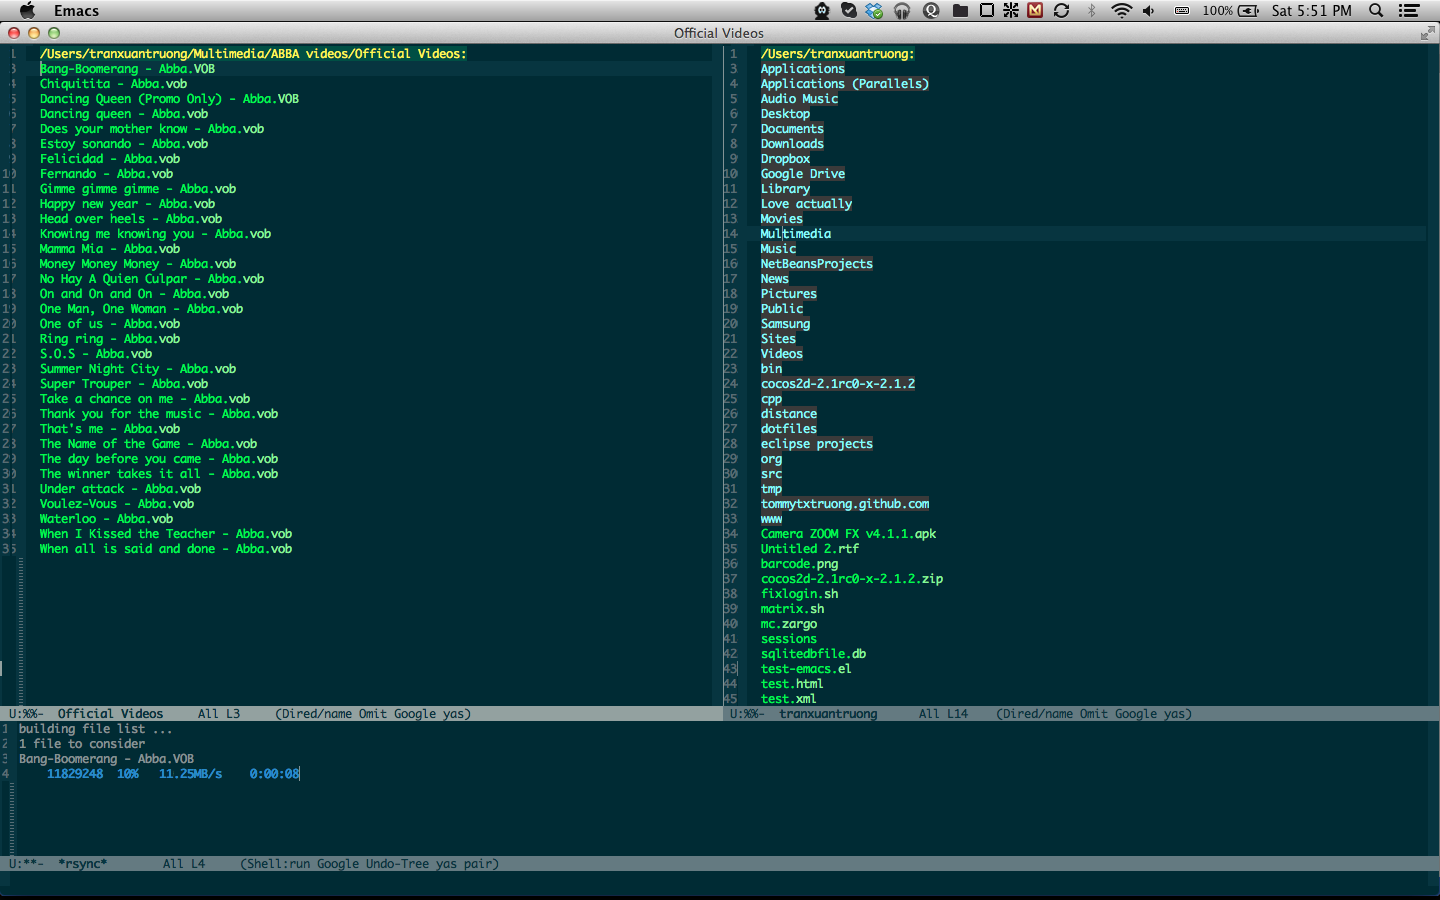Click Dired/name mode indicator in left mode line
1440x900 pixels.
[x=313, y=714]
